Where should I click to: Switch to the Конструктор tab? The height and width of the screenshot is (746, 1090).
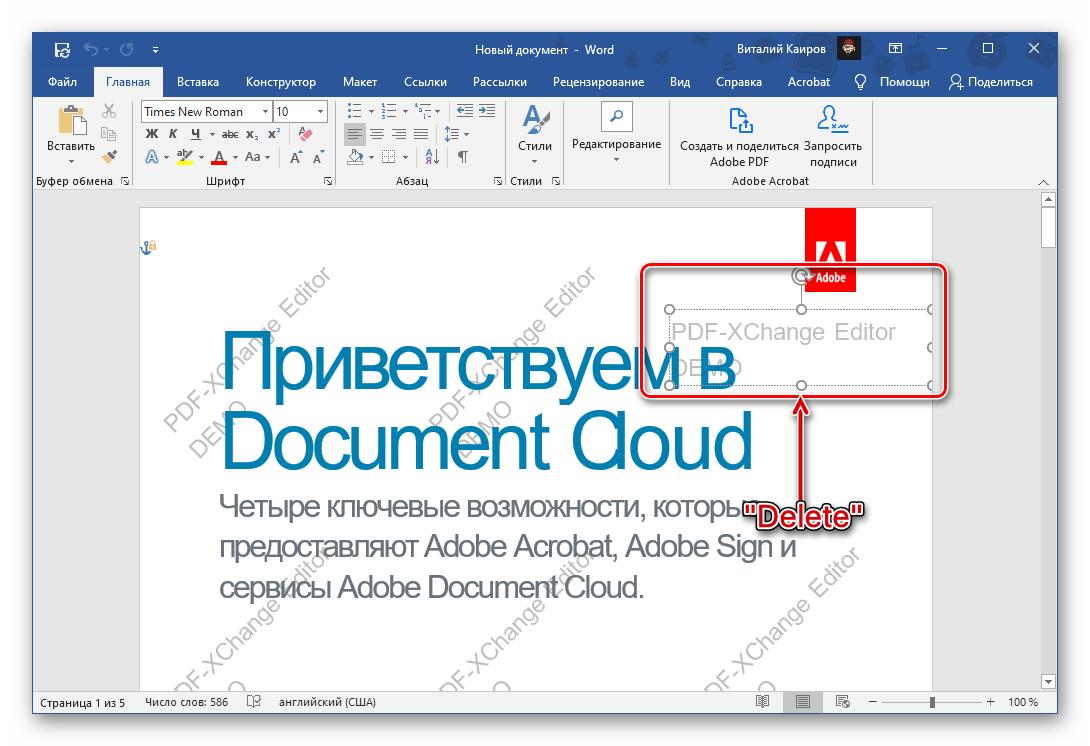click(281, 82)
